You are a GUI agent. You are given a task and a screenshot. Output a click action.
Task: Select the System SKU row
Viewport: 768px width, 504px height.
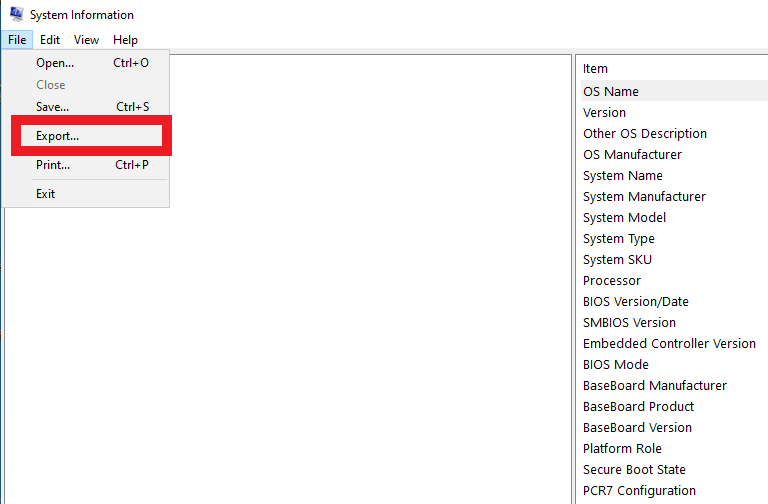pyautogui.click(x=674, y=260)
